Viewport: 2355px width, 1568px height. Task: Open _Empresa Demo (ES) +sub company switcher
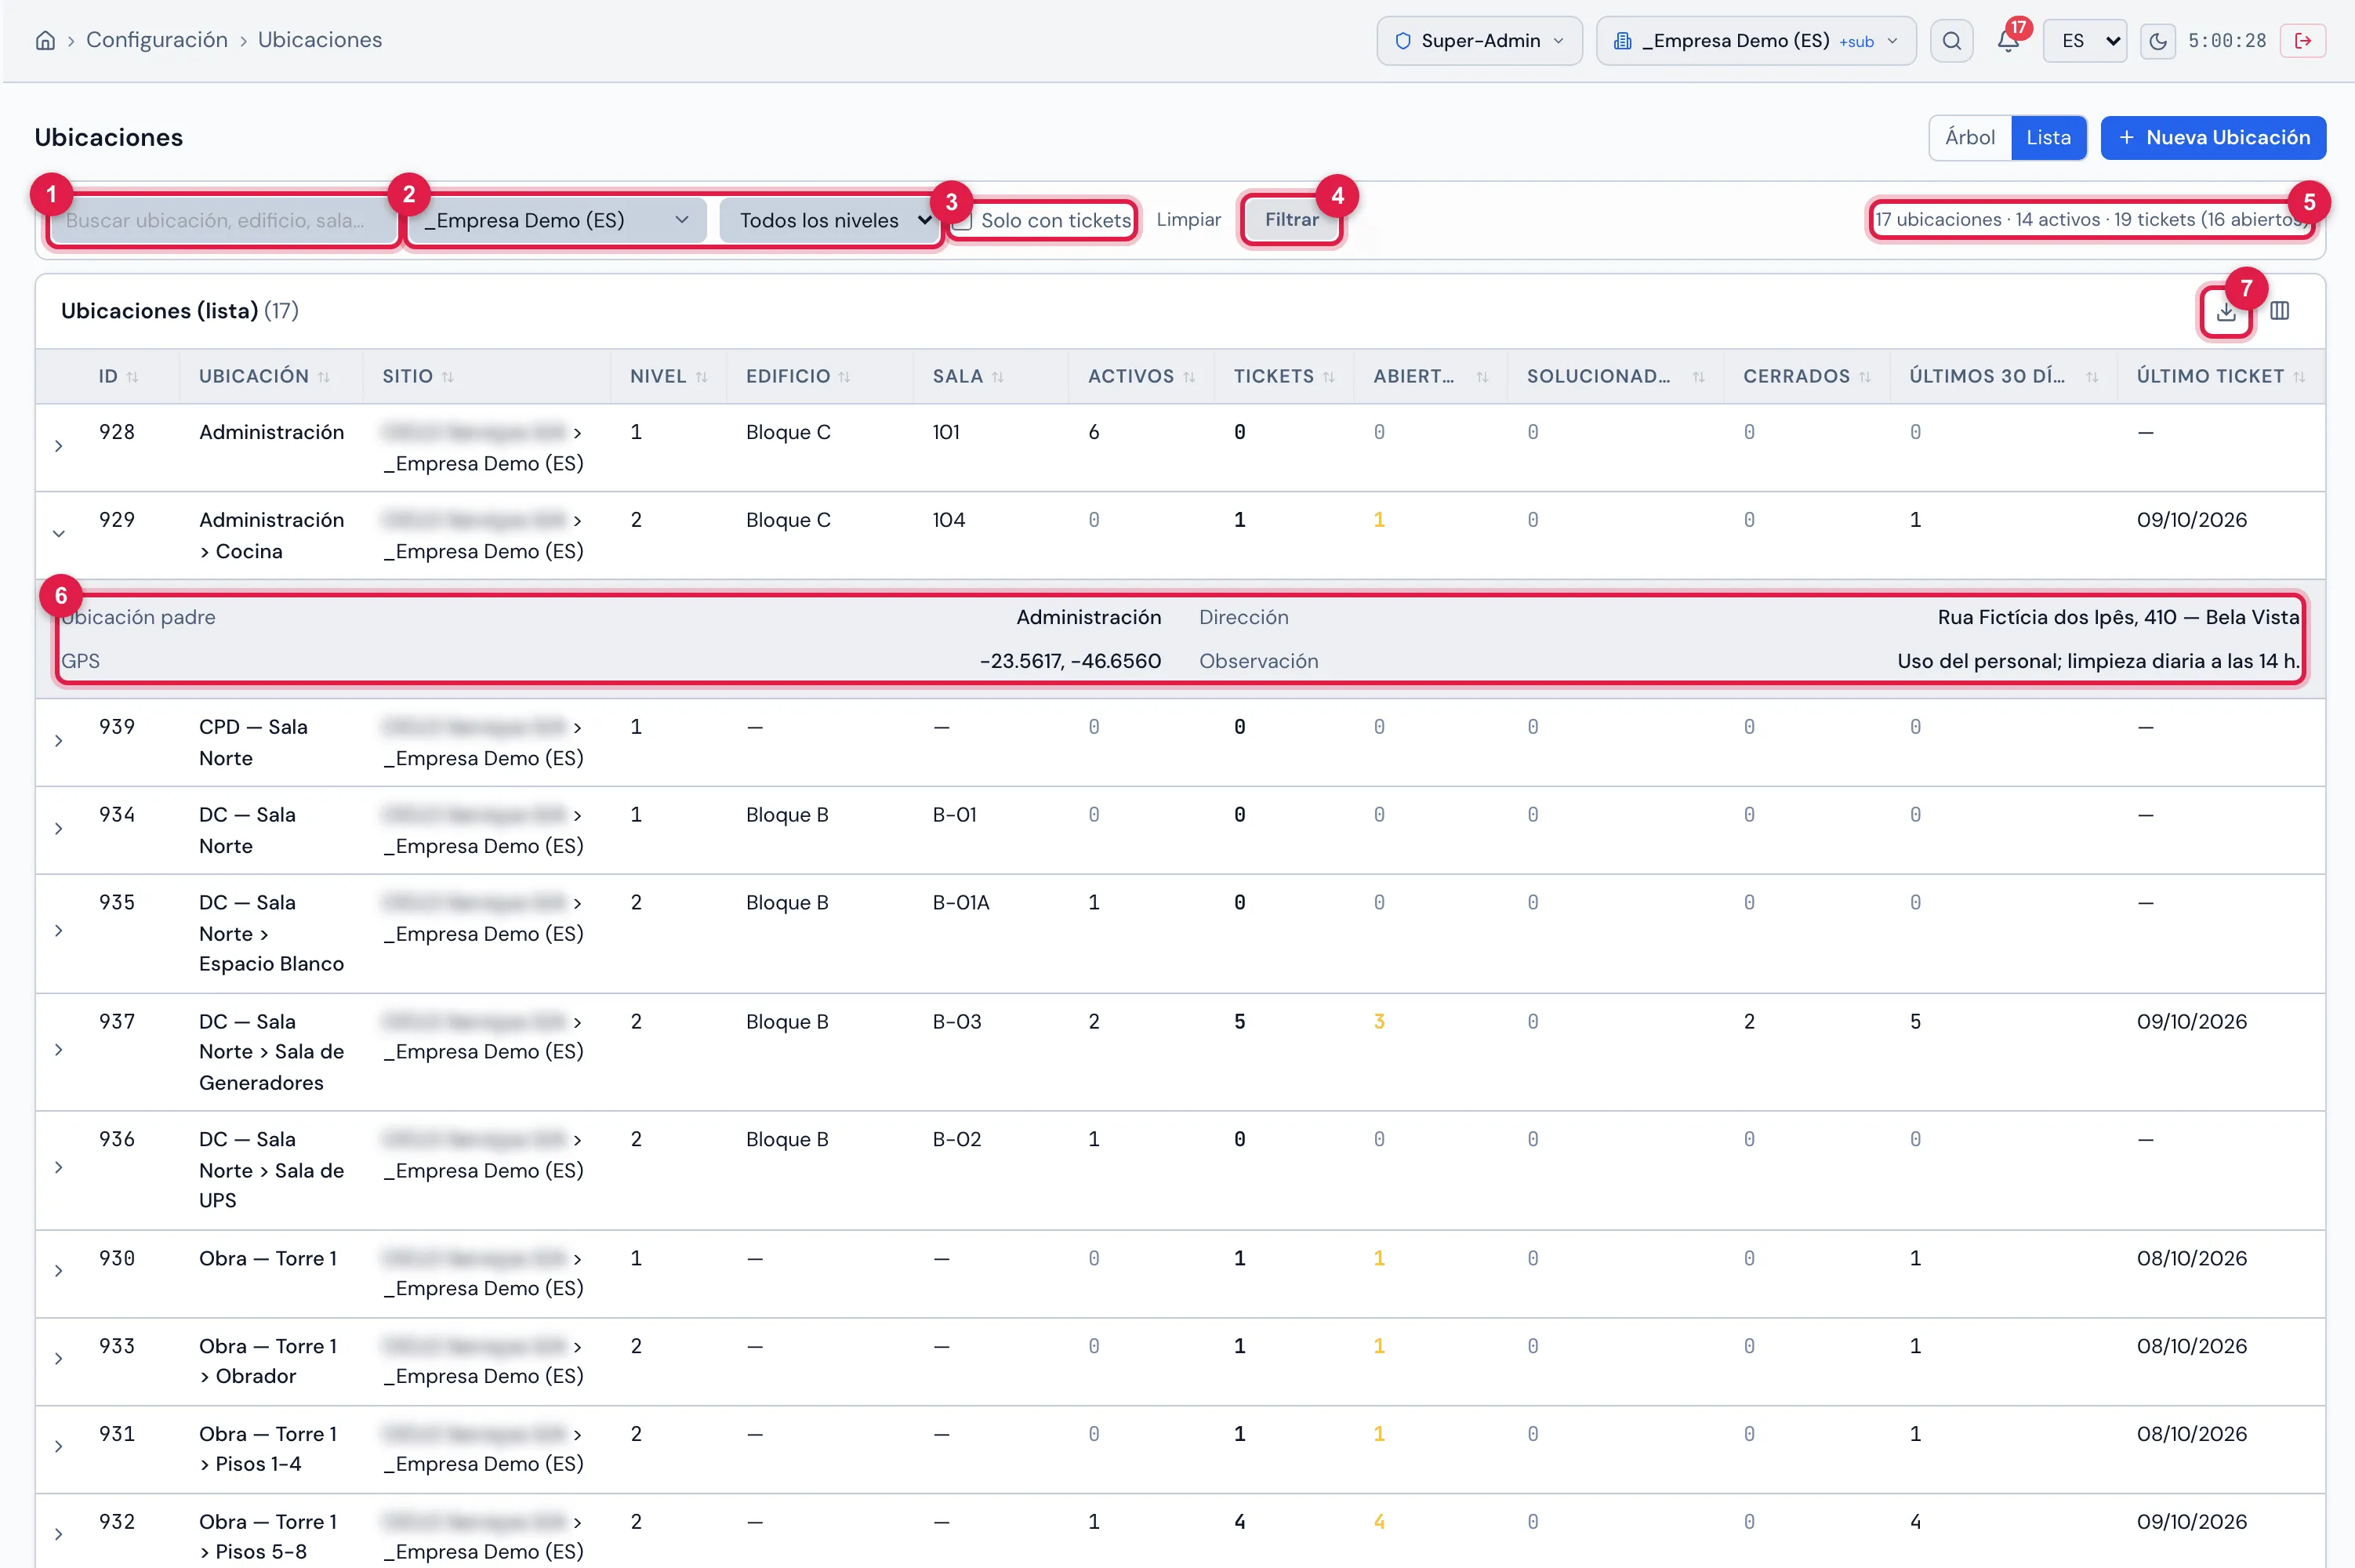[x=1755, y=41]
